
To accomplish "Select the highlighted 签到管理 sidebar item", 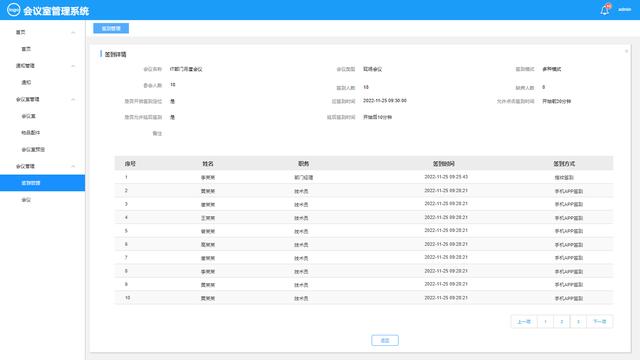I will pyautogui.click(x=42, y=183).
